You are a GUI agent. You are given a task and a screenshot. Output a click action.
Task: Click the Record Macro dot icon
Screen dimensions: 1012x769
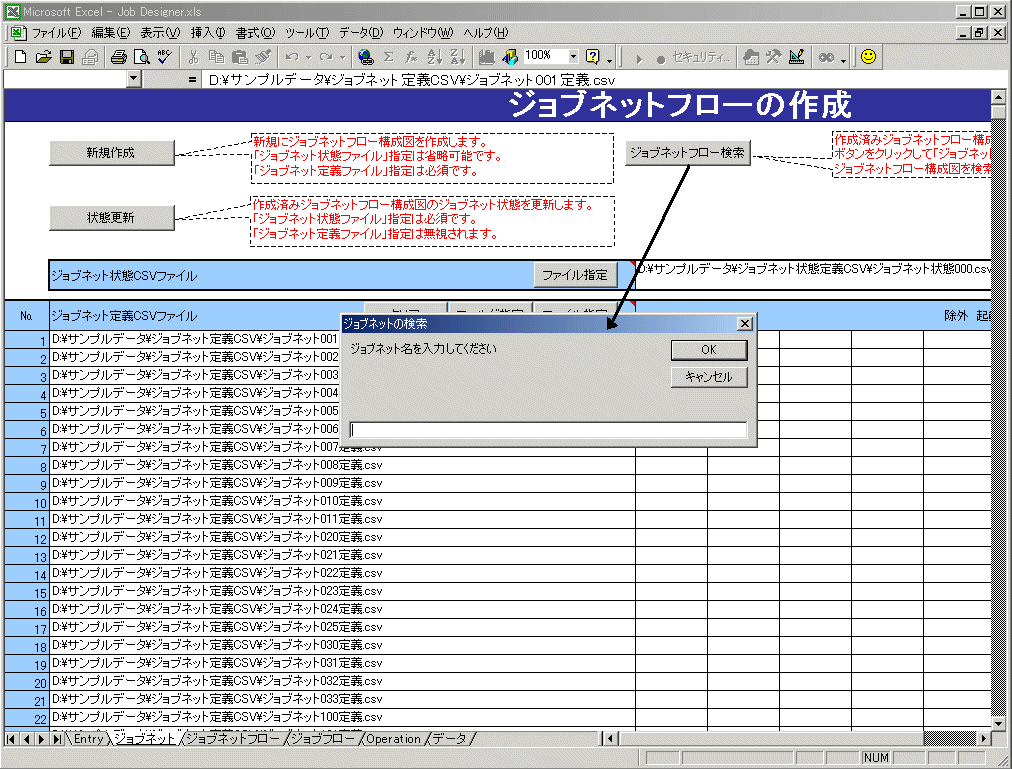click(x=660, y=59)
